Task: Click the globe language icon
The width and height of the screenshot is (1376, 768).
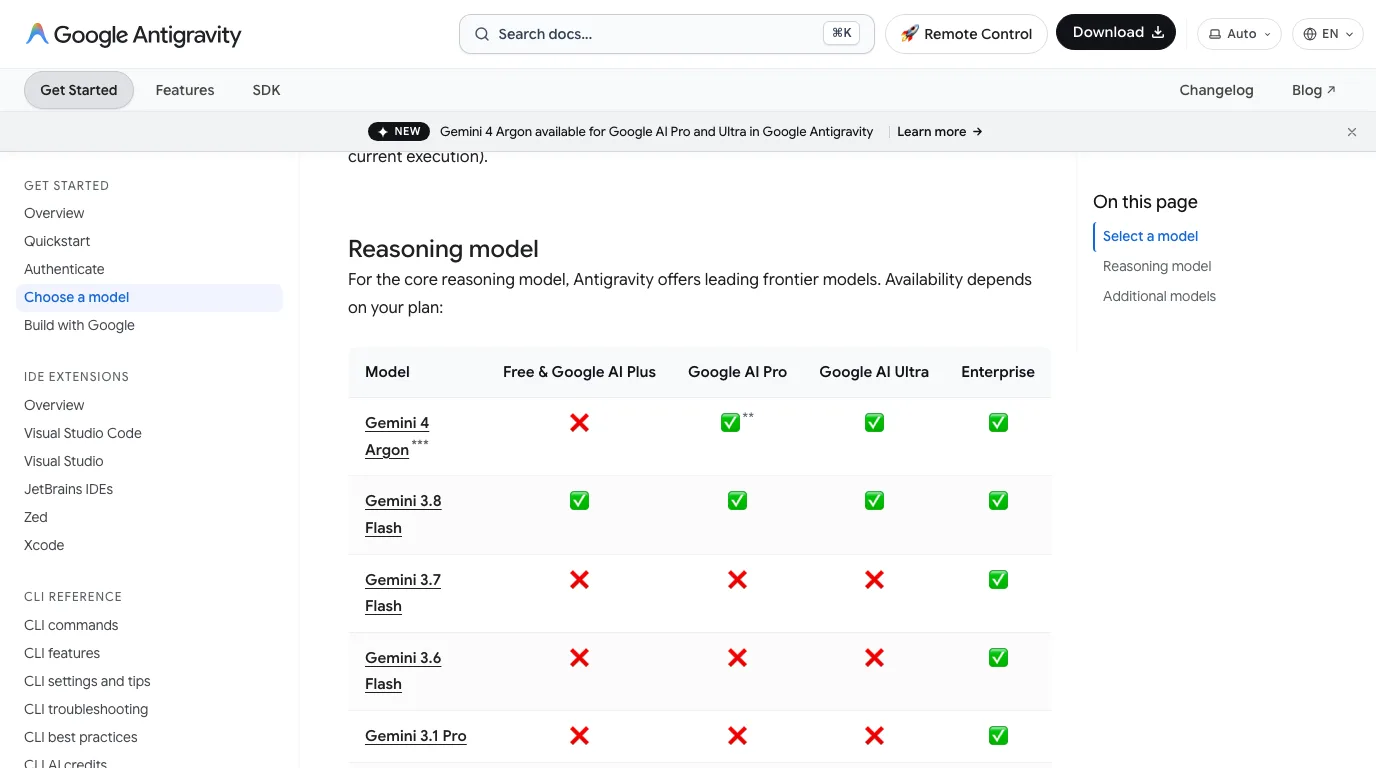Action: pos(1310,34)
